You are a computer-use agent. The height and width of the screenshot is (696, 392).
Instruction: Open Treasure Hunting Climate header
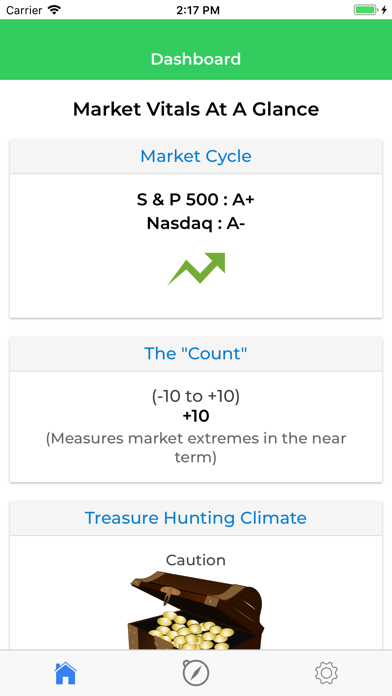(x=196, y=518)
